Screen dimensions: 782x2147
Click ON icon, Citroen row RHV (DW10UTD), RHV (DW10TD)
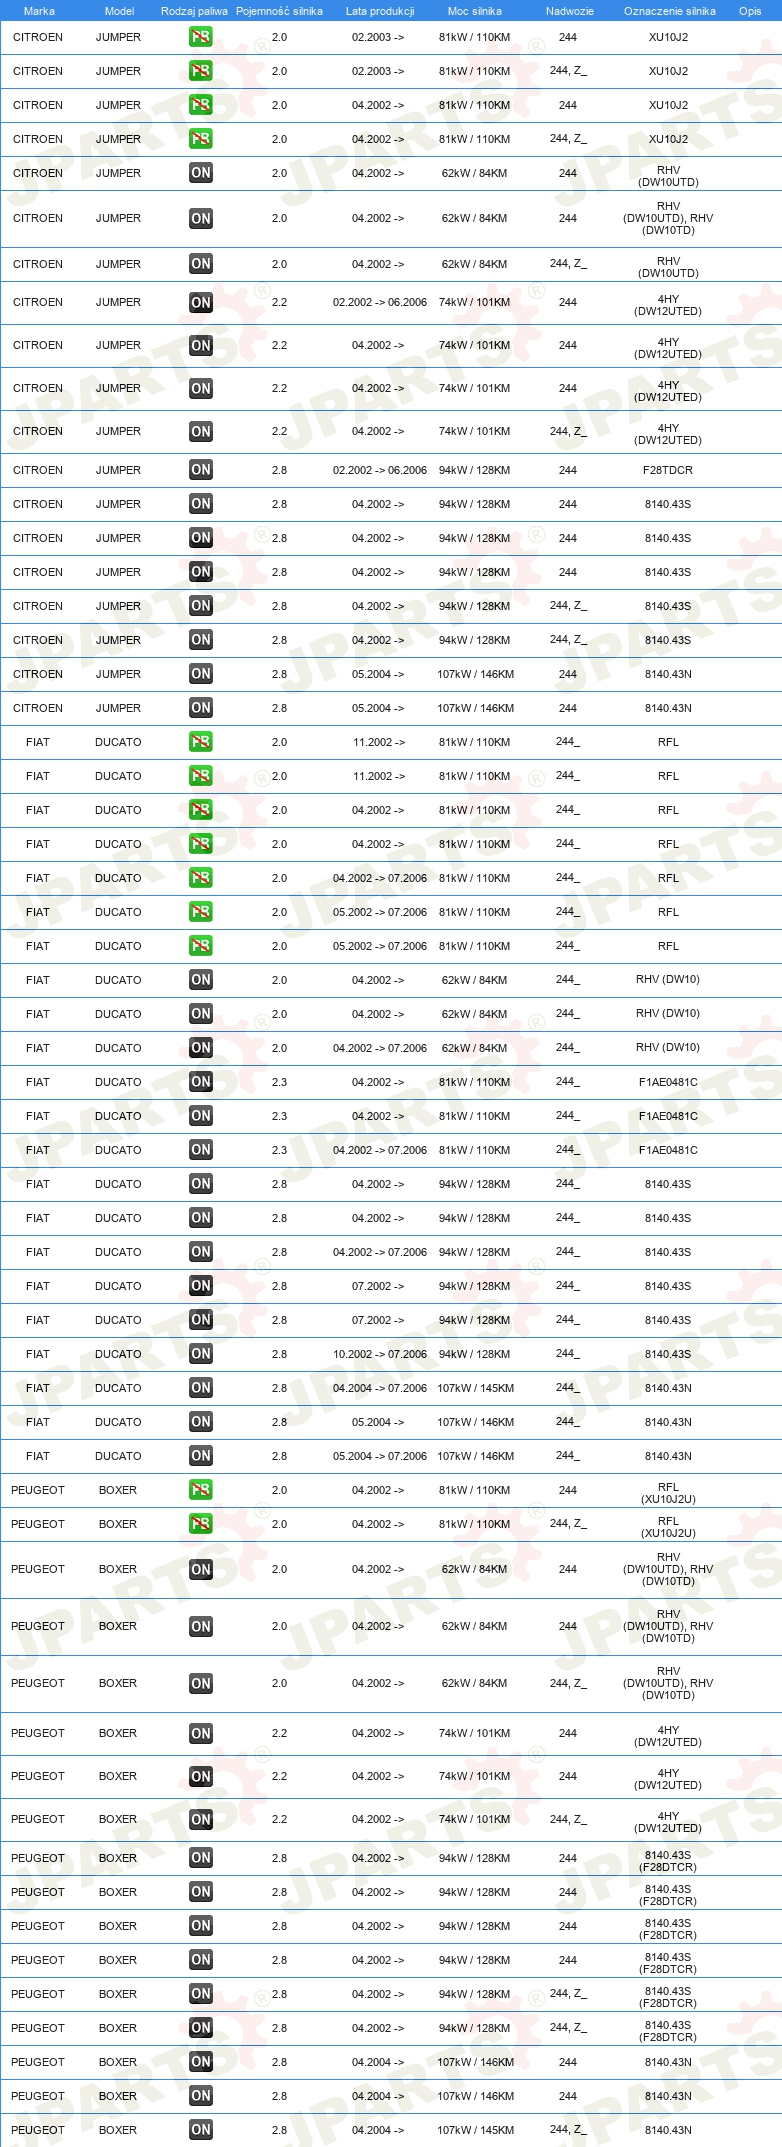[201, 218]
